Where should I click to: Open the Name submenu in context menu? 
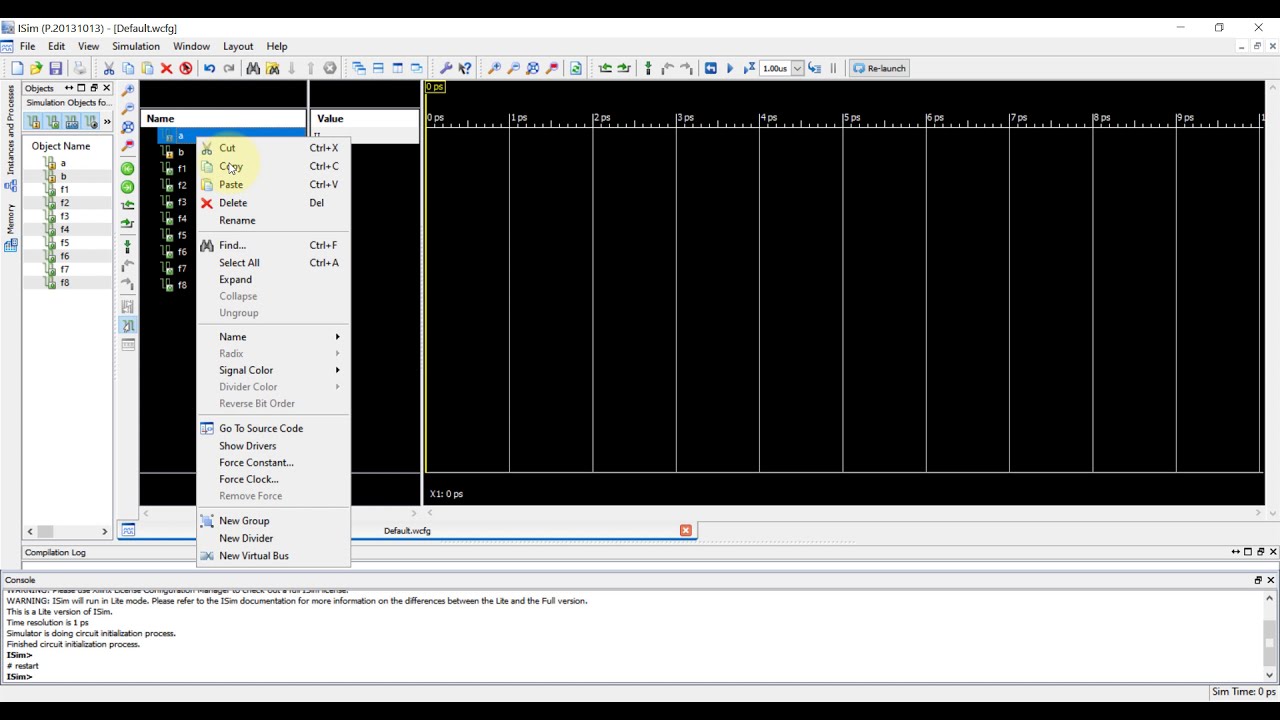tap(273, 337)
